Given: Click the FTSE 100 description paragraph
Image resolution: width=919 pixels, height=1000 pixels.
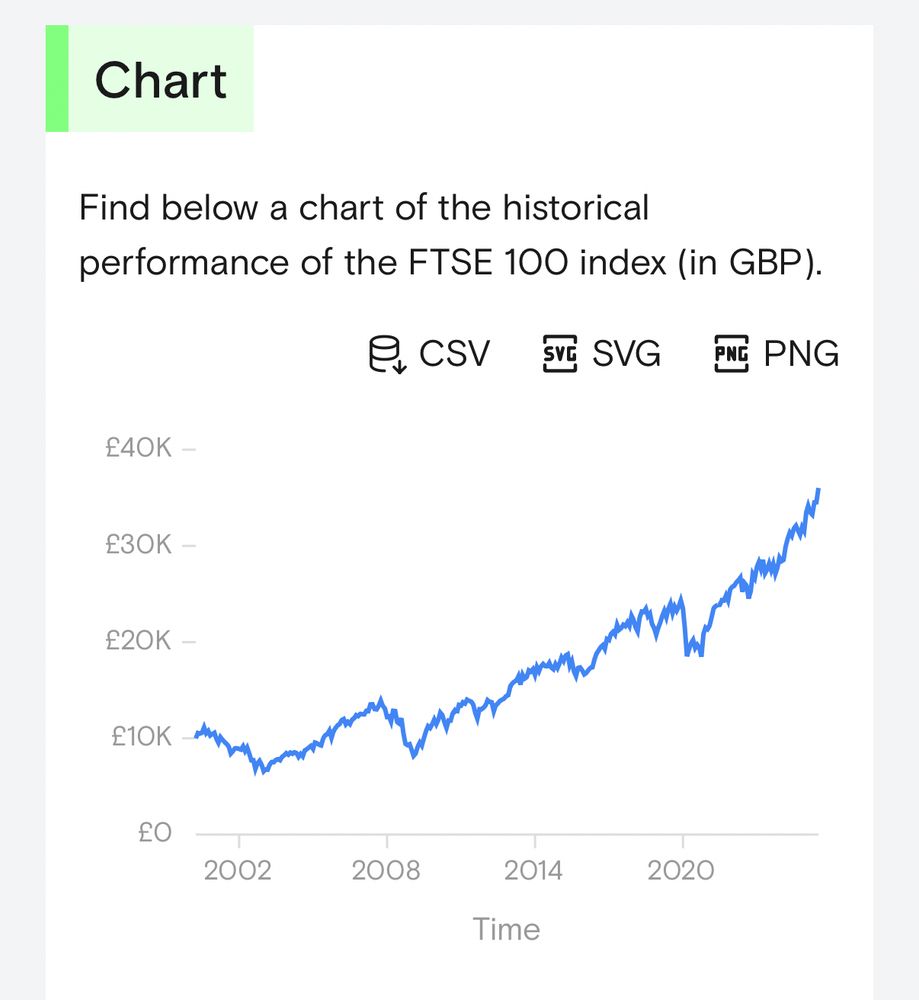Looking at the screenshot, I should click(x=451, y=236).
